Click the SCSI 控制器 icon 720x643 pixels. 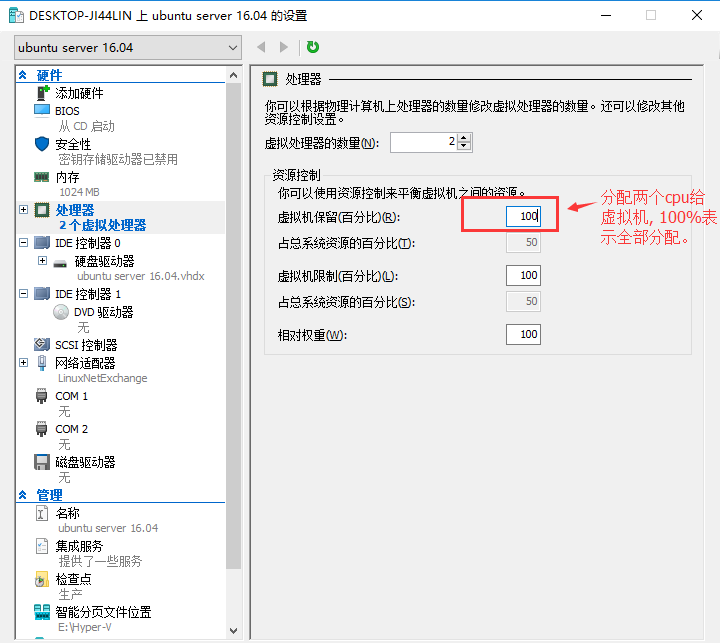(42, 344)
